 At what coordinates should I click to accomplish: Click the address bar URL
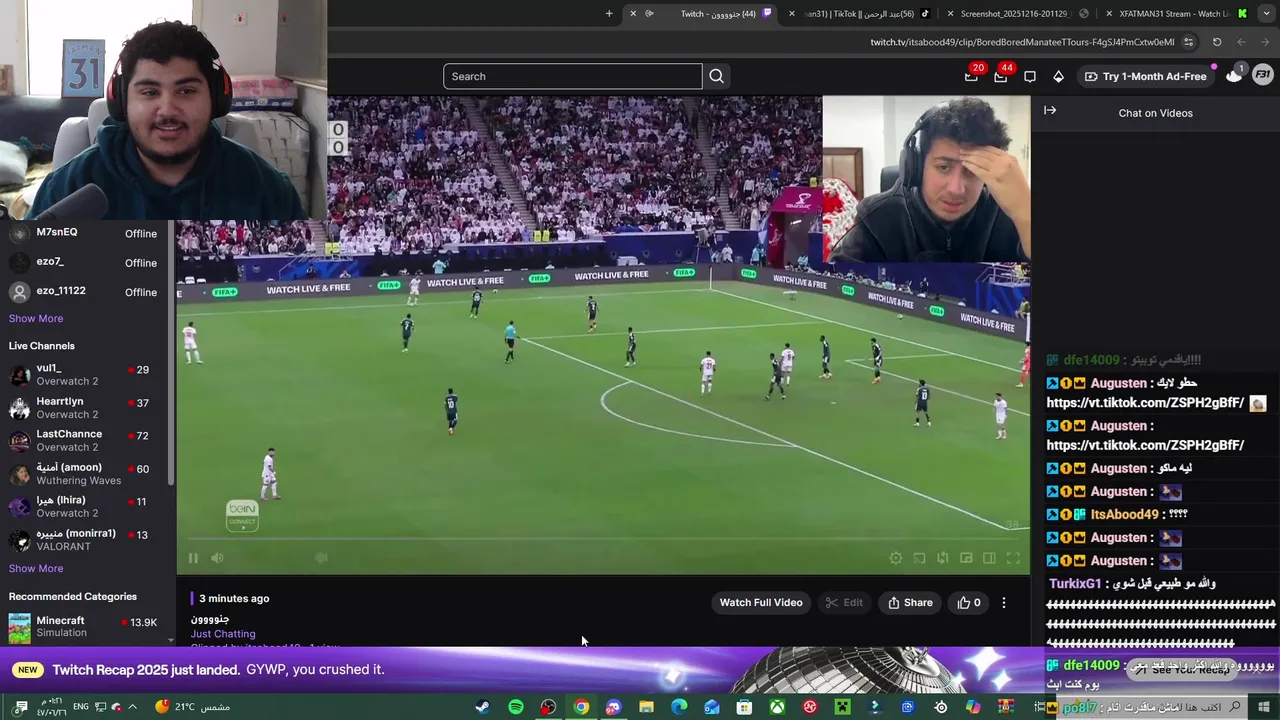point(1022,42)
